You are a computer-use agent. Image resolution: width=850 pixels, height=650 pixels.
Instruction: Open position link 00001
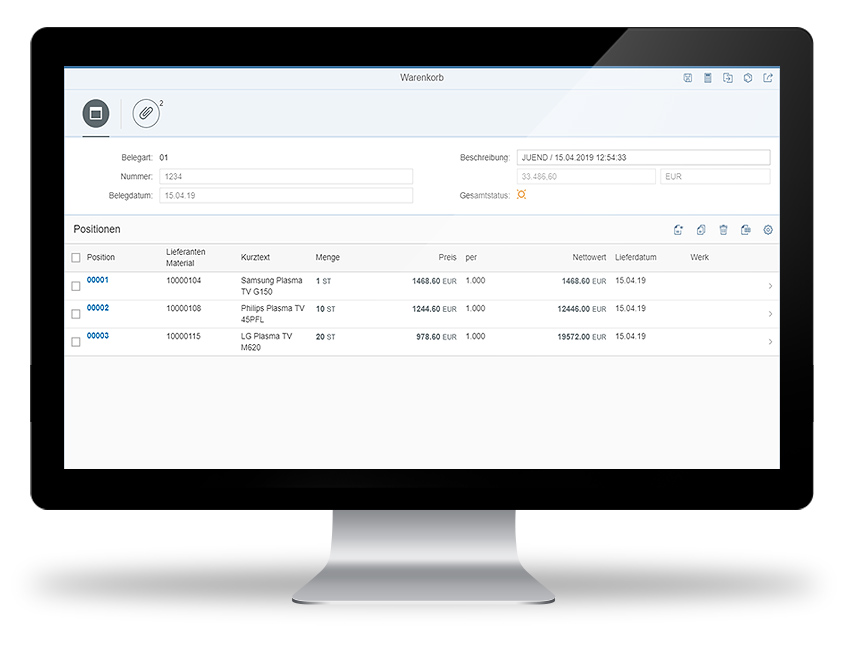[x=98, y=280]
